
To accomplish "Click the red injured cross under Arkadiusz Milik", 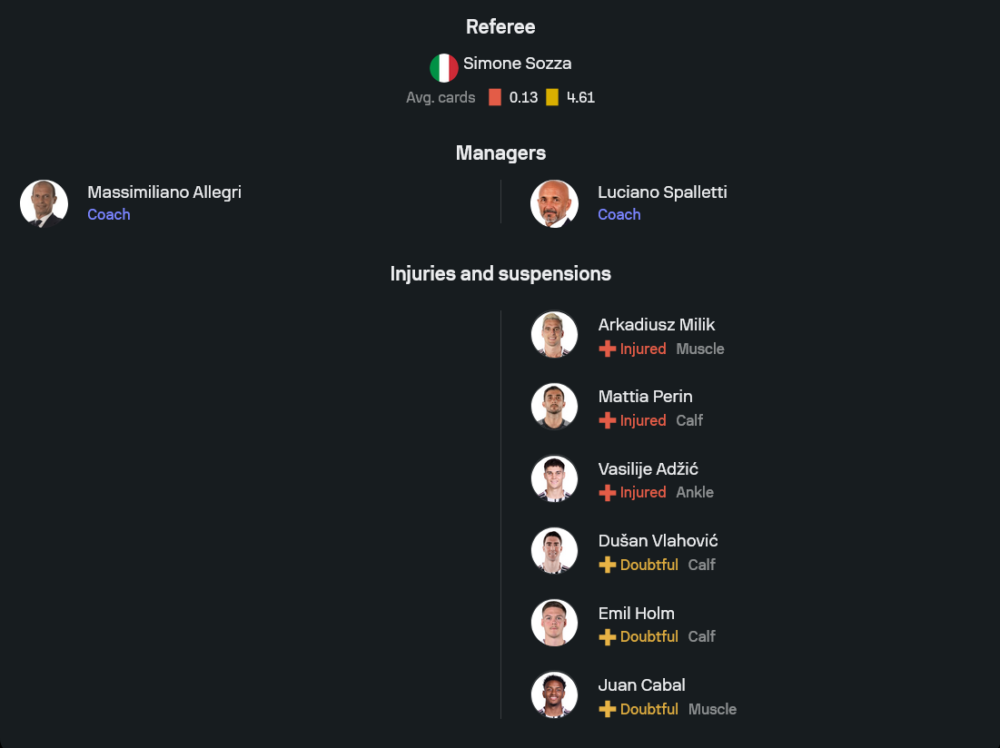I will 607,349.
